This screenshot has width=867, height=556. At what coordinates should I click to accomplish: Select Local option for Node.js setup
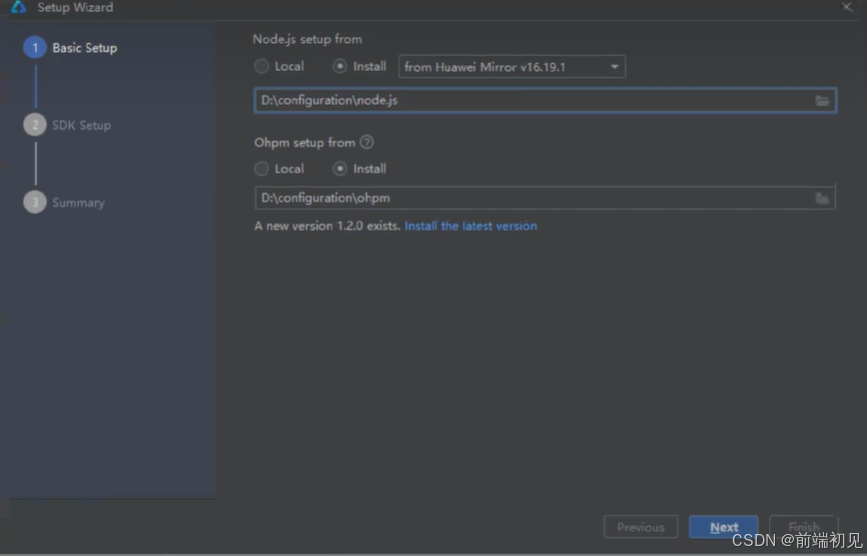[279, 66]
